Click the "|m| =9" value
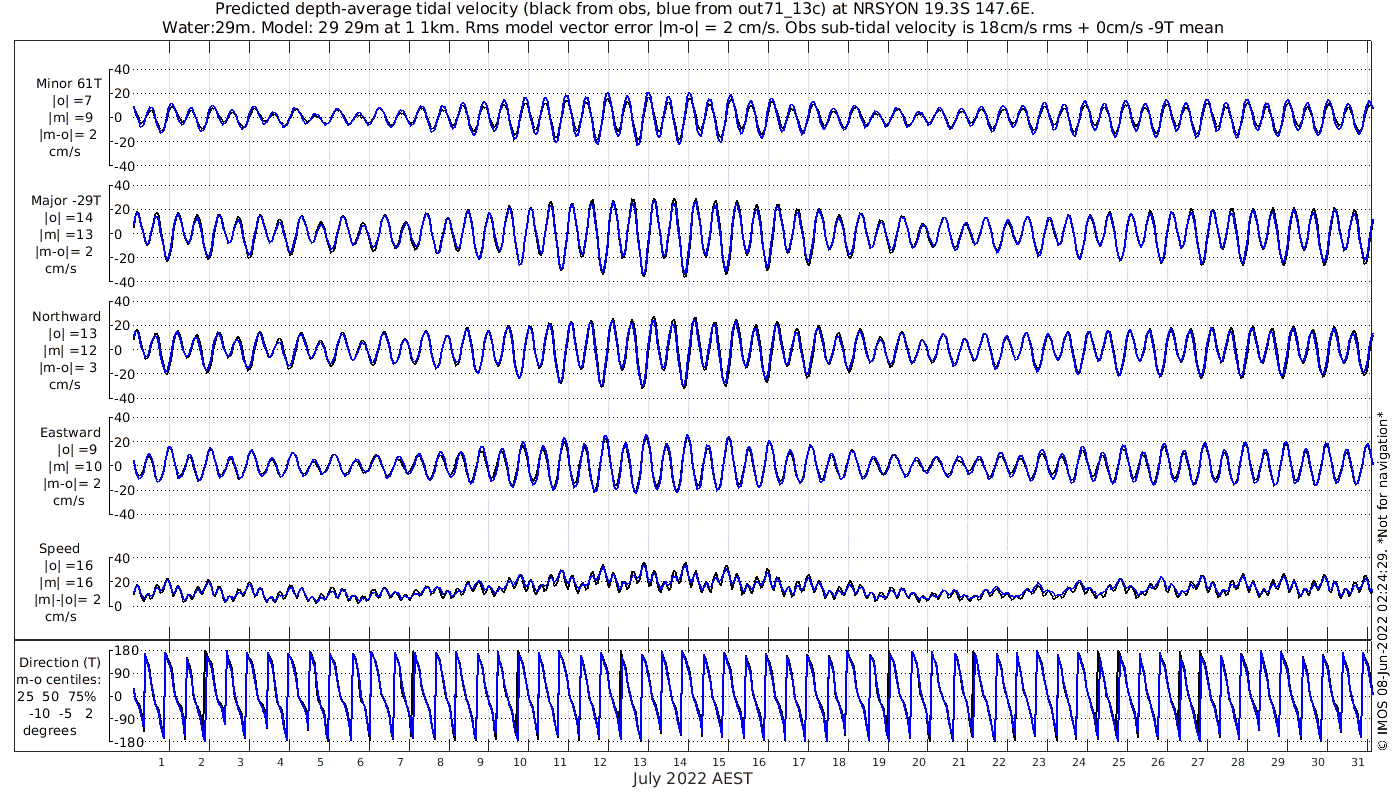Screen dimensions: 1400x800 [72, 117]
